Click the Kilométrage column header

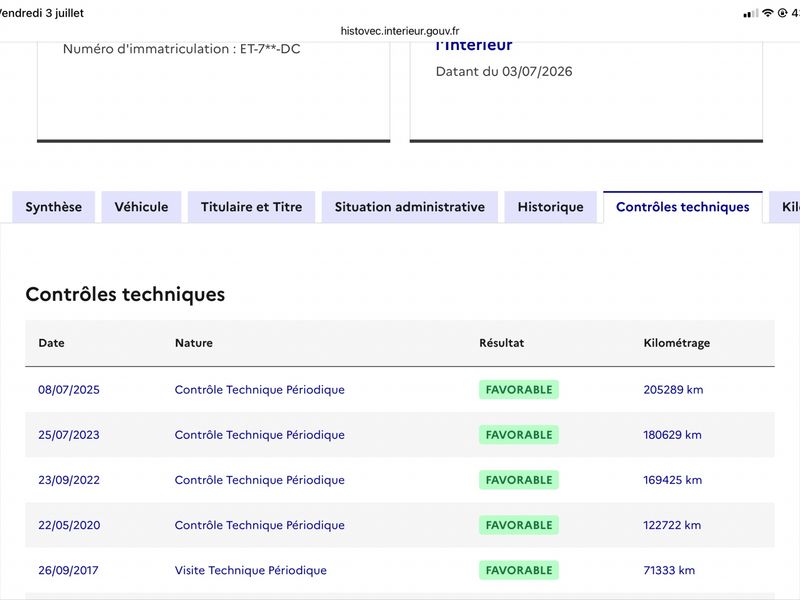pyautogui.click(x=677, y=343)
